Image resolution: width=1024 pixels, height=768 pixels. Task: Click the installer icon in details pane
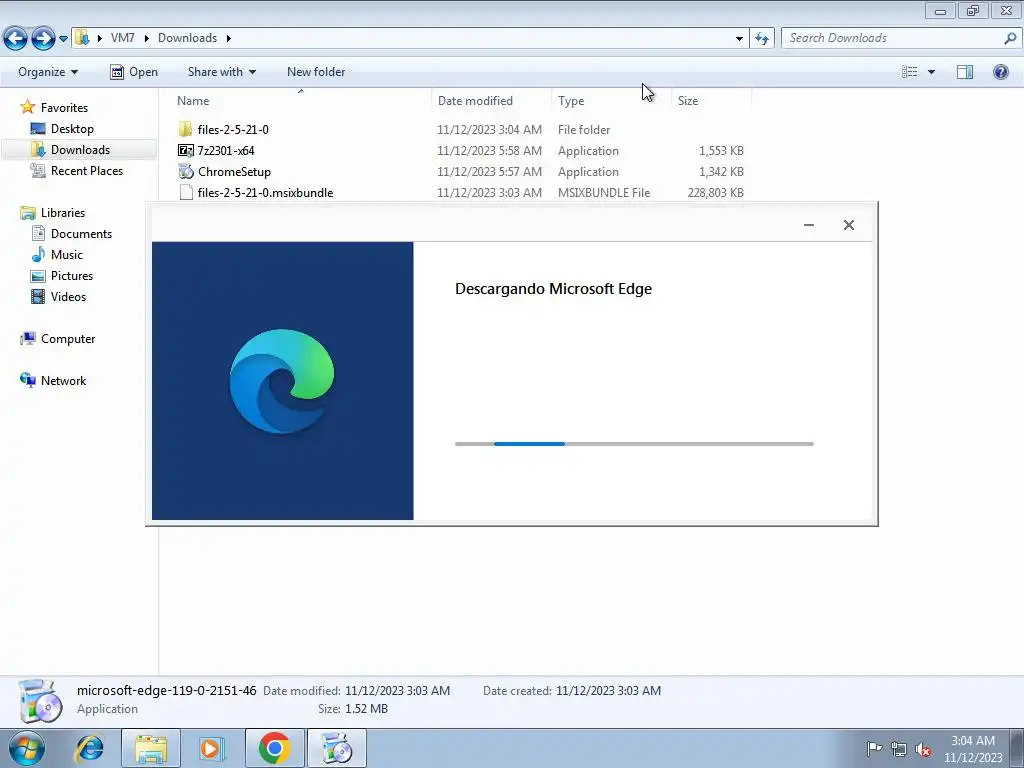pyautogui.click(x=40, y=701)
